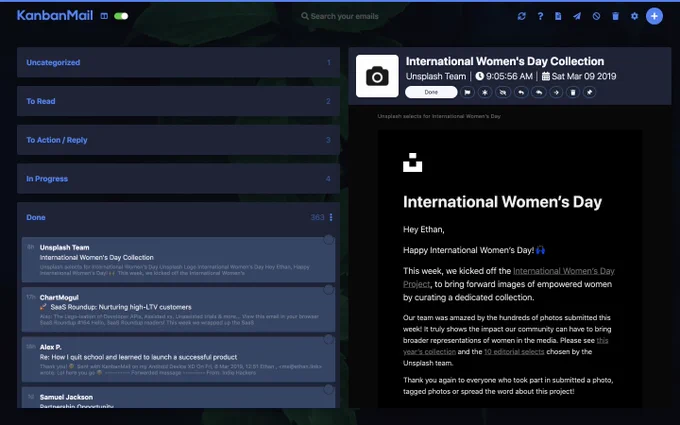Pin the open email with the pushpin icon
The image size is (680, 425).
589,92
